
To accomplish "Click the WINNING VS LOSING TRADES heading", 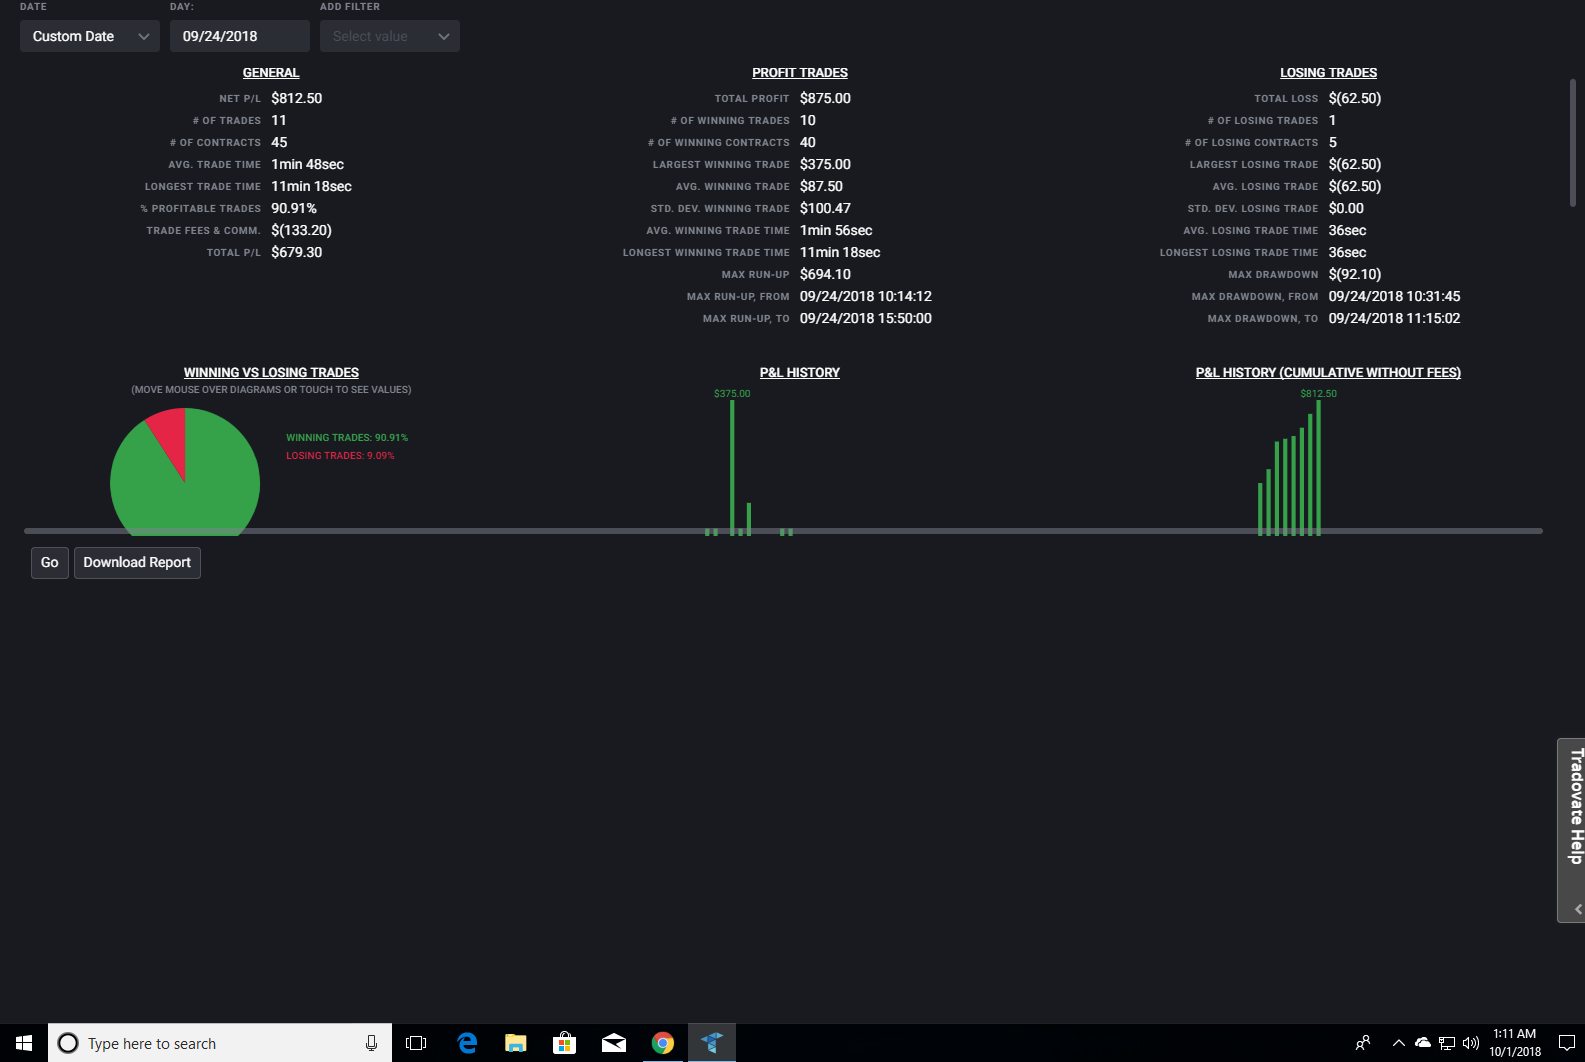I will click(271, 373).
